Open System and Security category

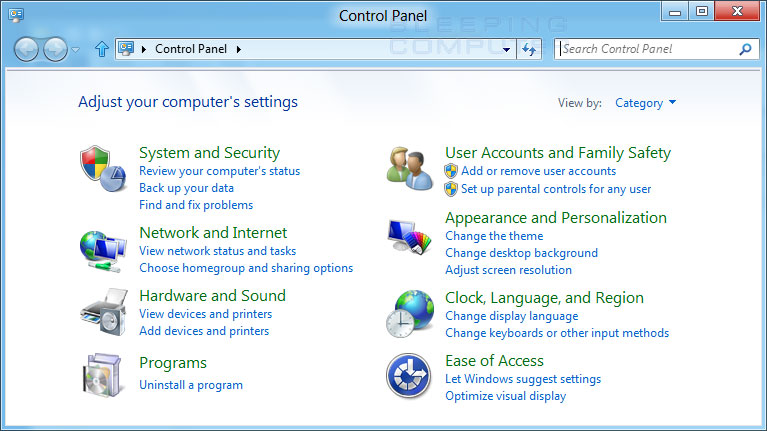click(x=209, y=153)
